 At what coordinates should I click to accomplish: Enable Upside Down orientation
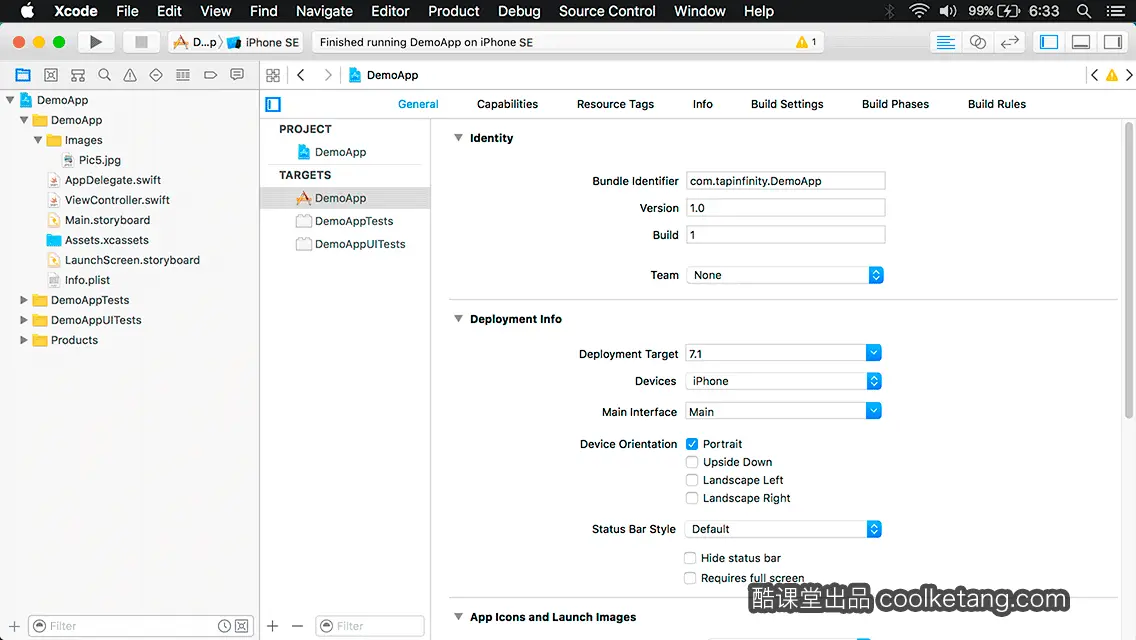click(x=692, y=462)
